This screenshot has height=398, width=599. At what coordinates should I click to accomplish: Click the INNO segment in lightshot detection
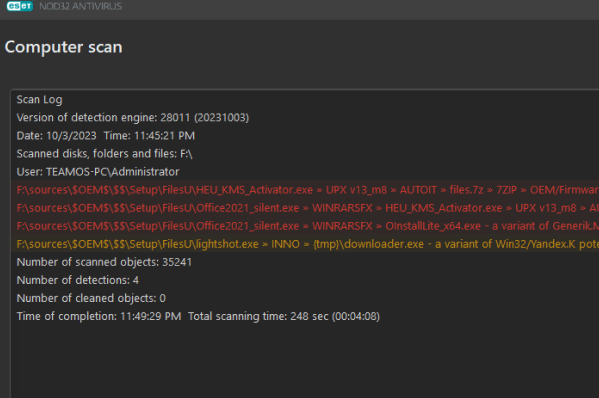285,244
